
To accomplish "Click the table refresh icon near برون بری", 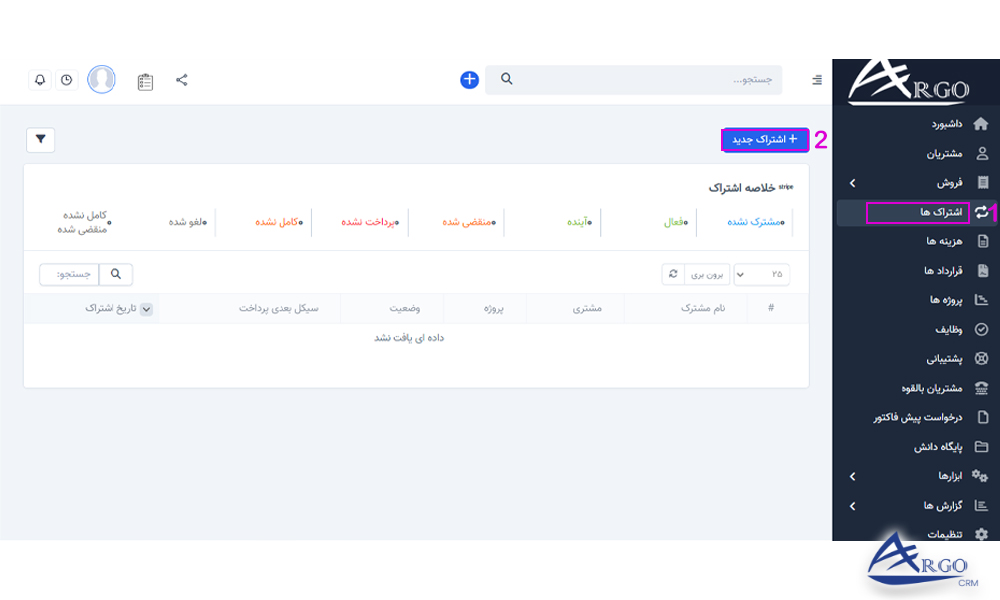I will [x=672, y=274].
